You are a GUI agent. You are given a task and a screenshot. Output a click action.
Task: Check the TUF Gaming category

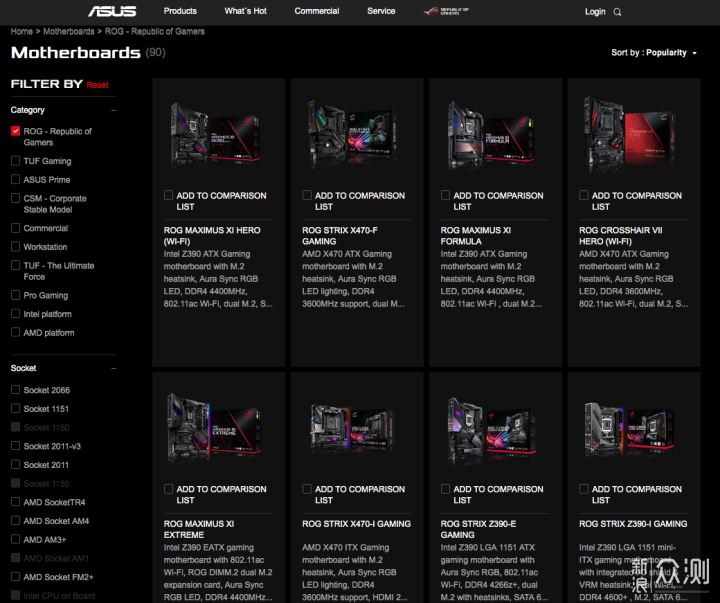pyautogui.click(x=16, y=161)
